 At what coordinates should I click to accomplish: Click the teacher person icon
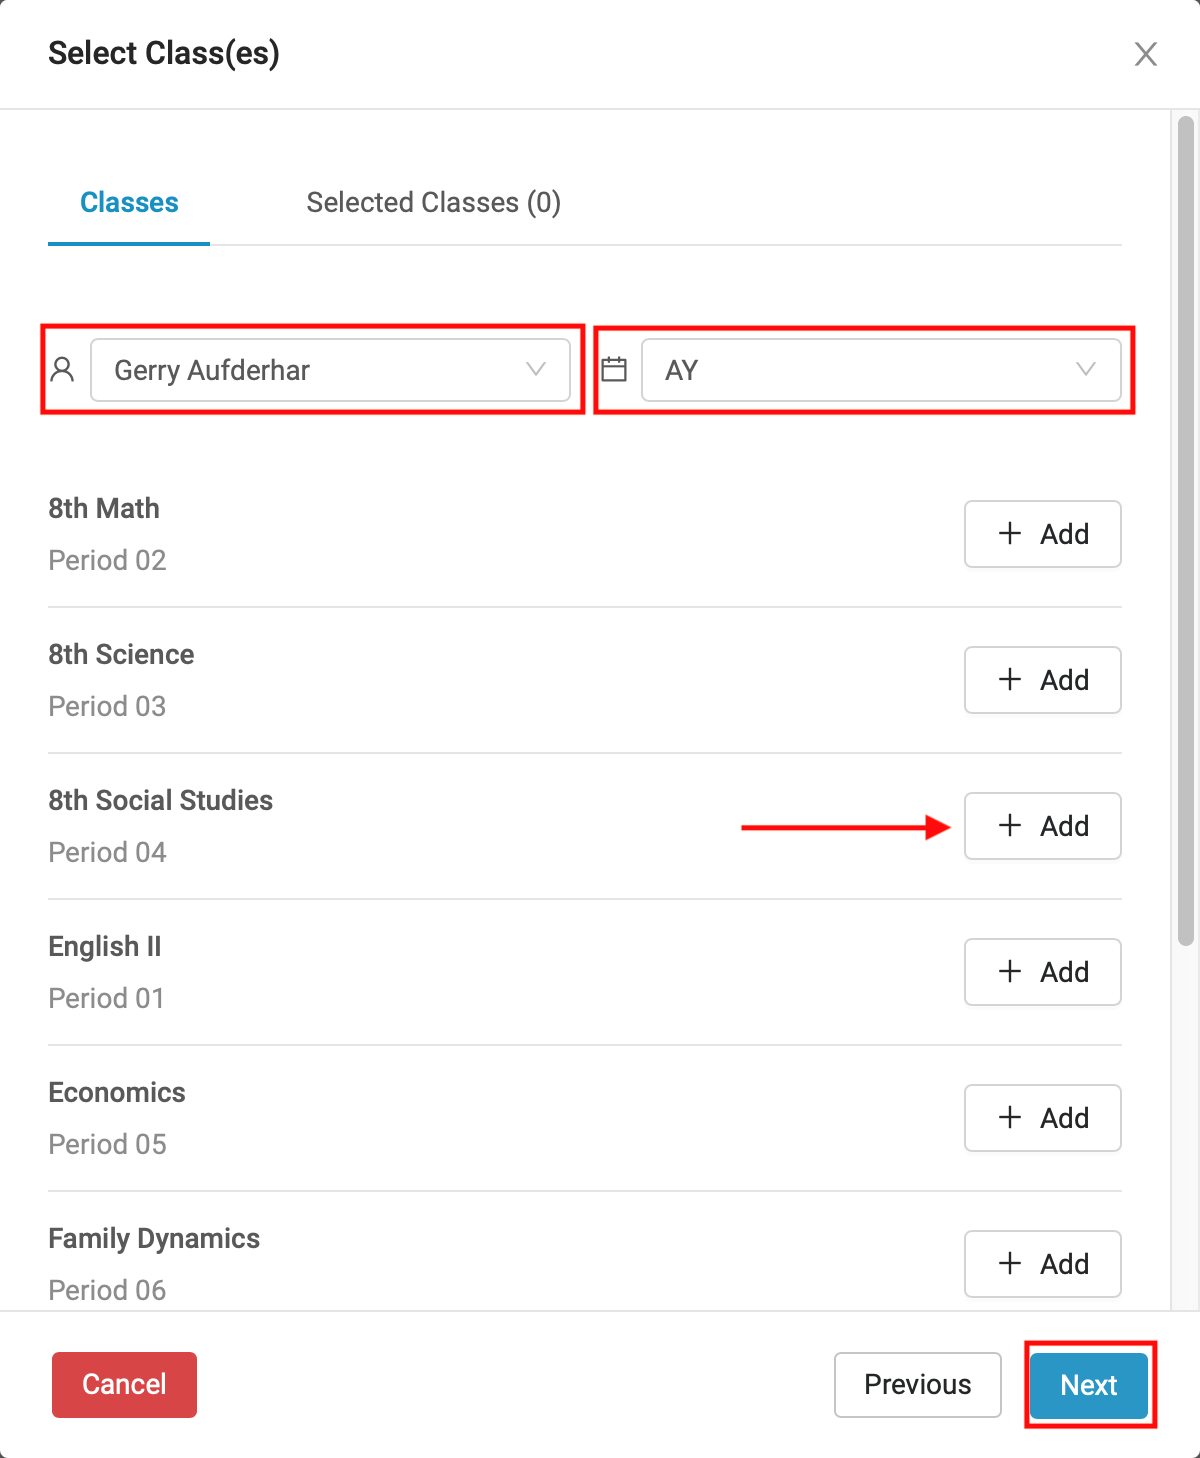(63, 370)
